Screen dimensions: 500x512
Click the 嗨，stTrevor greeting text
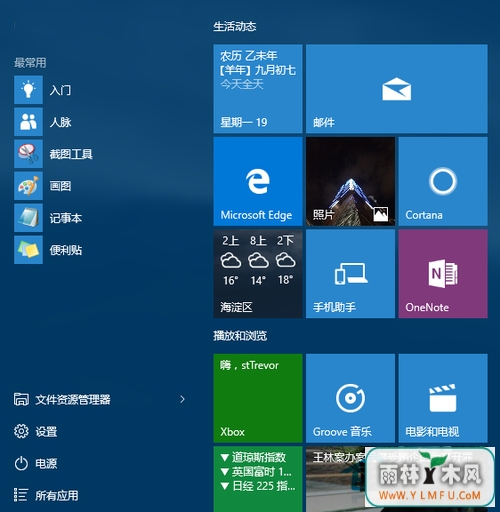click(249, 365)
